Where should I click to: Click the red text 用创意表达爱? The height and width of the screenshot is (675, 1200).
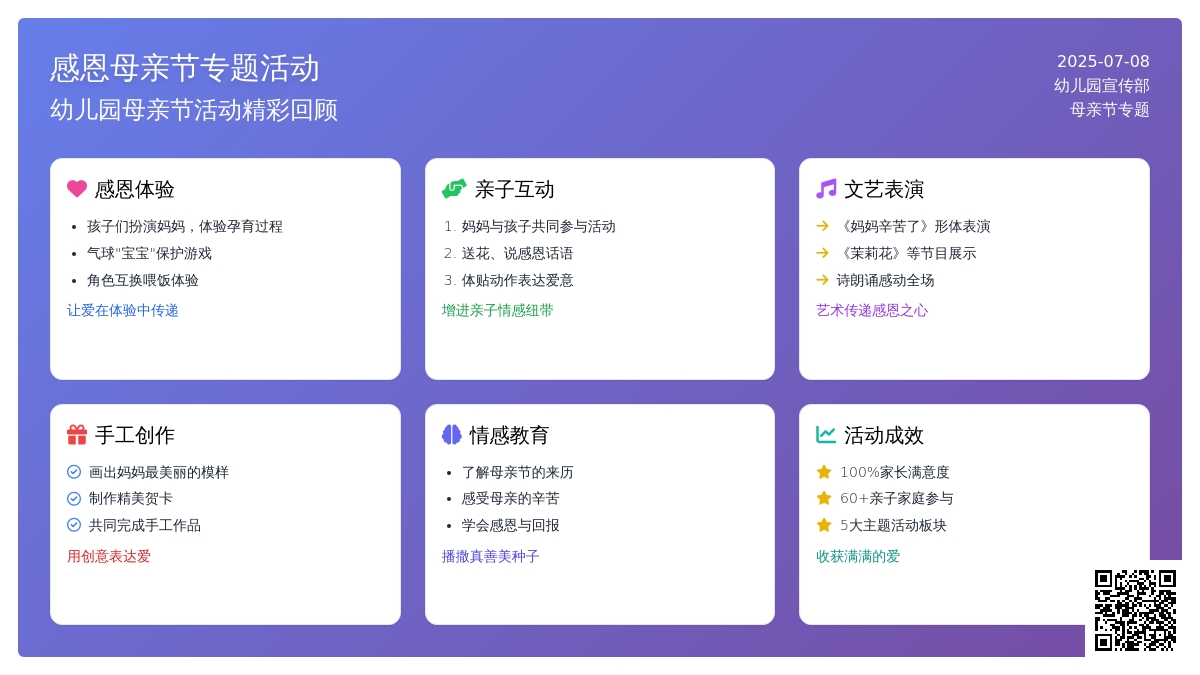[109, 556]
